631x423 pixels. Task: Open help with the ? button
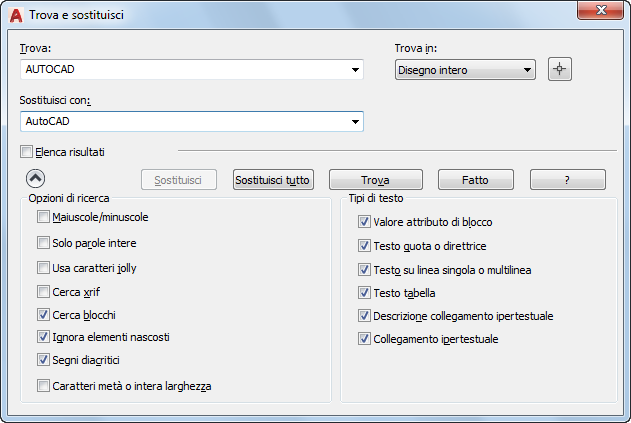coord(568,180)
